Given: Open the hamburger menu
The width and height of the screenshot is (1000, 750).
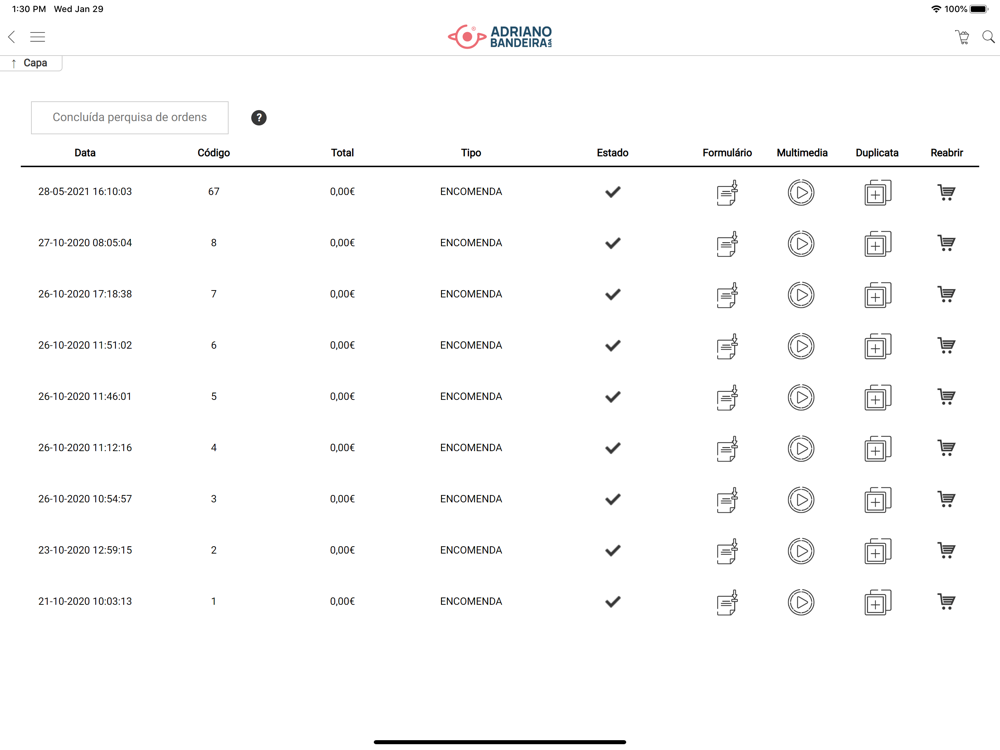Looking at the screenshot, I should pos(38,37).
